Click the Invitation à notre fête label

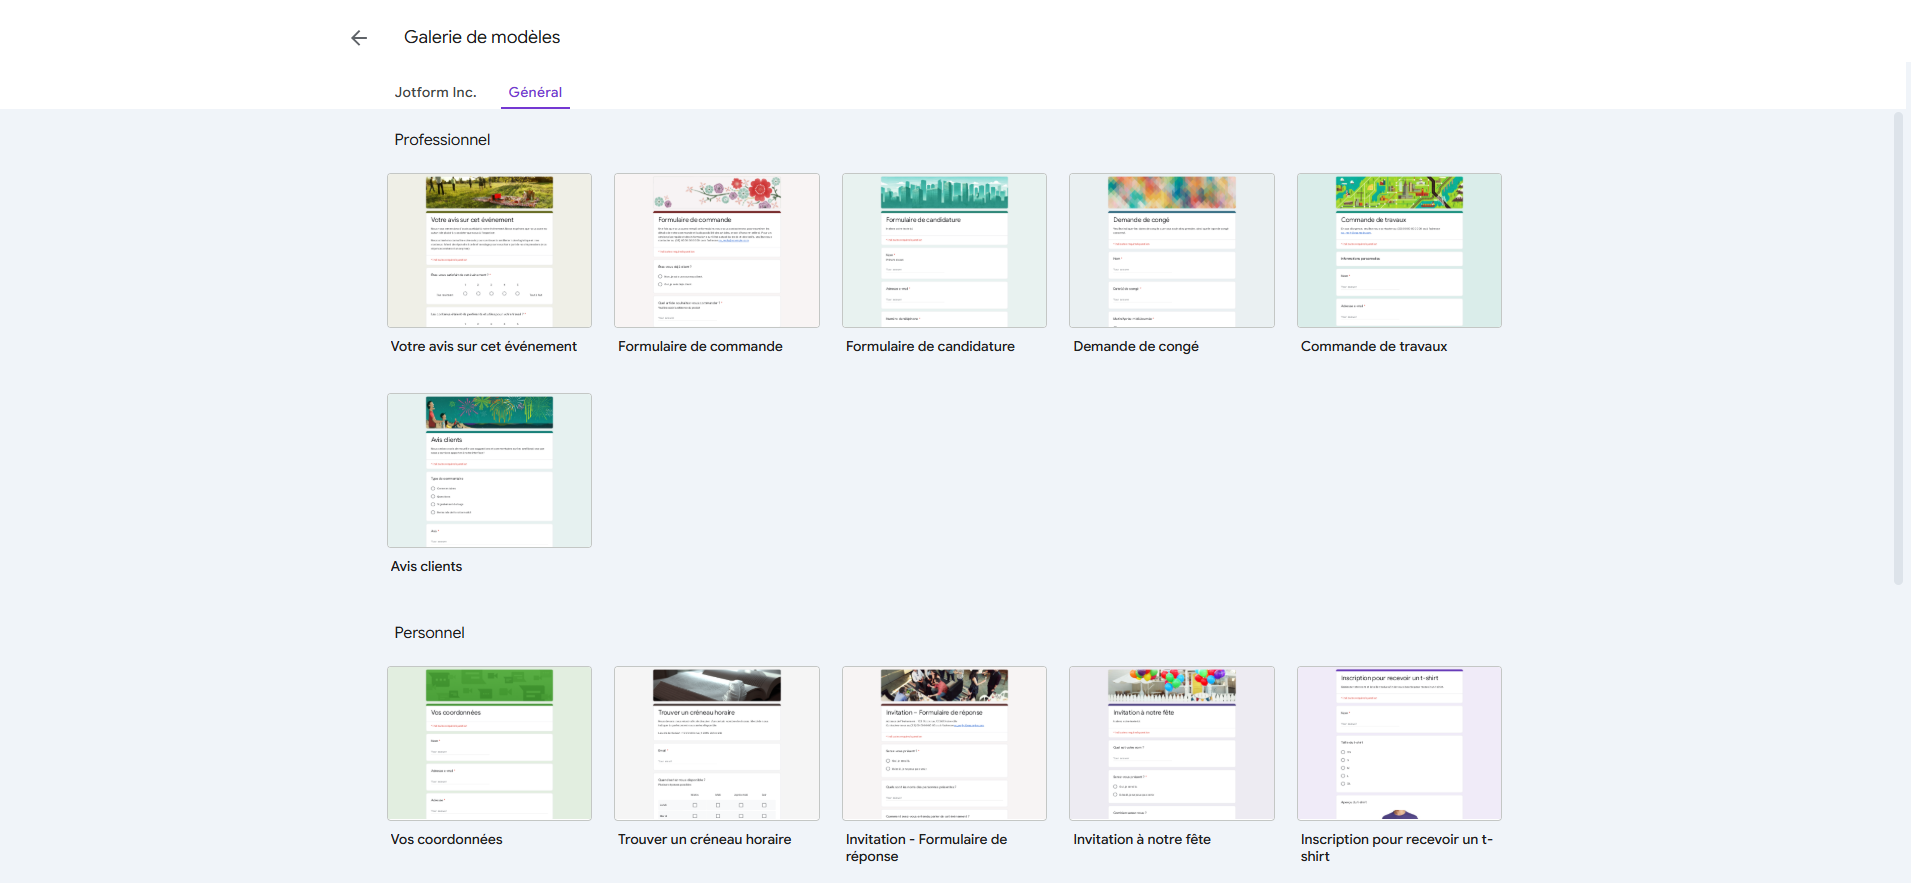click(1142, 839)
